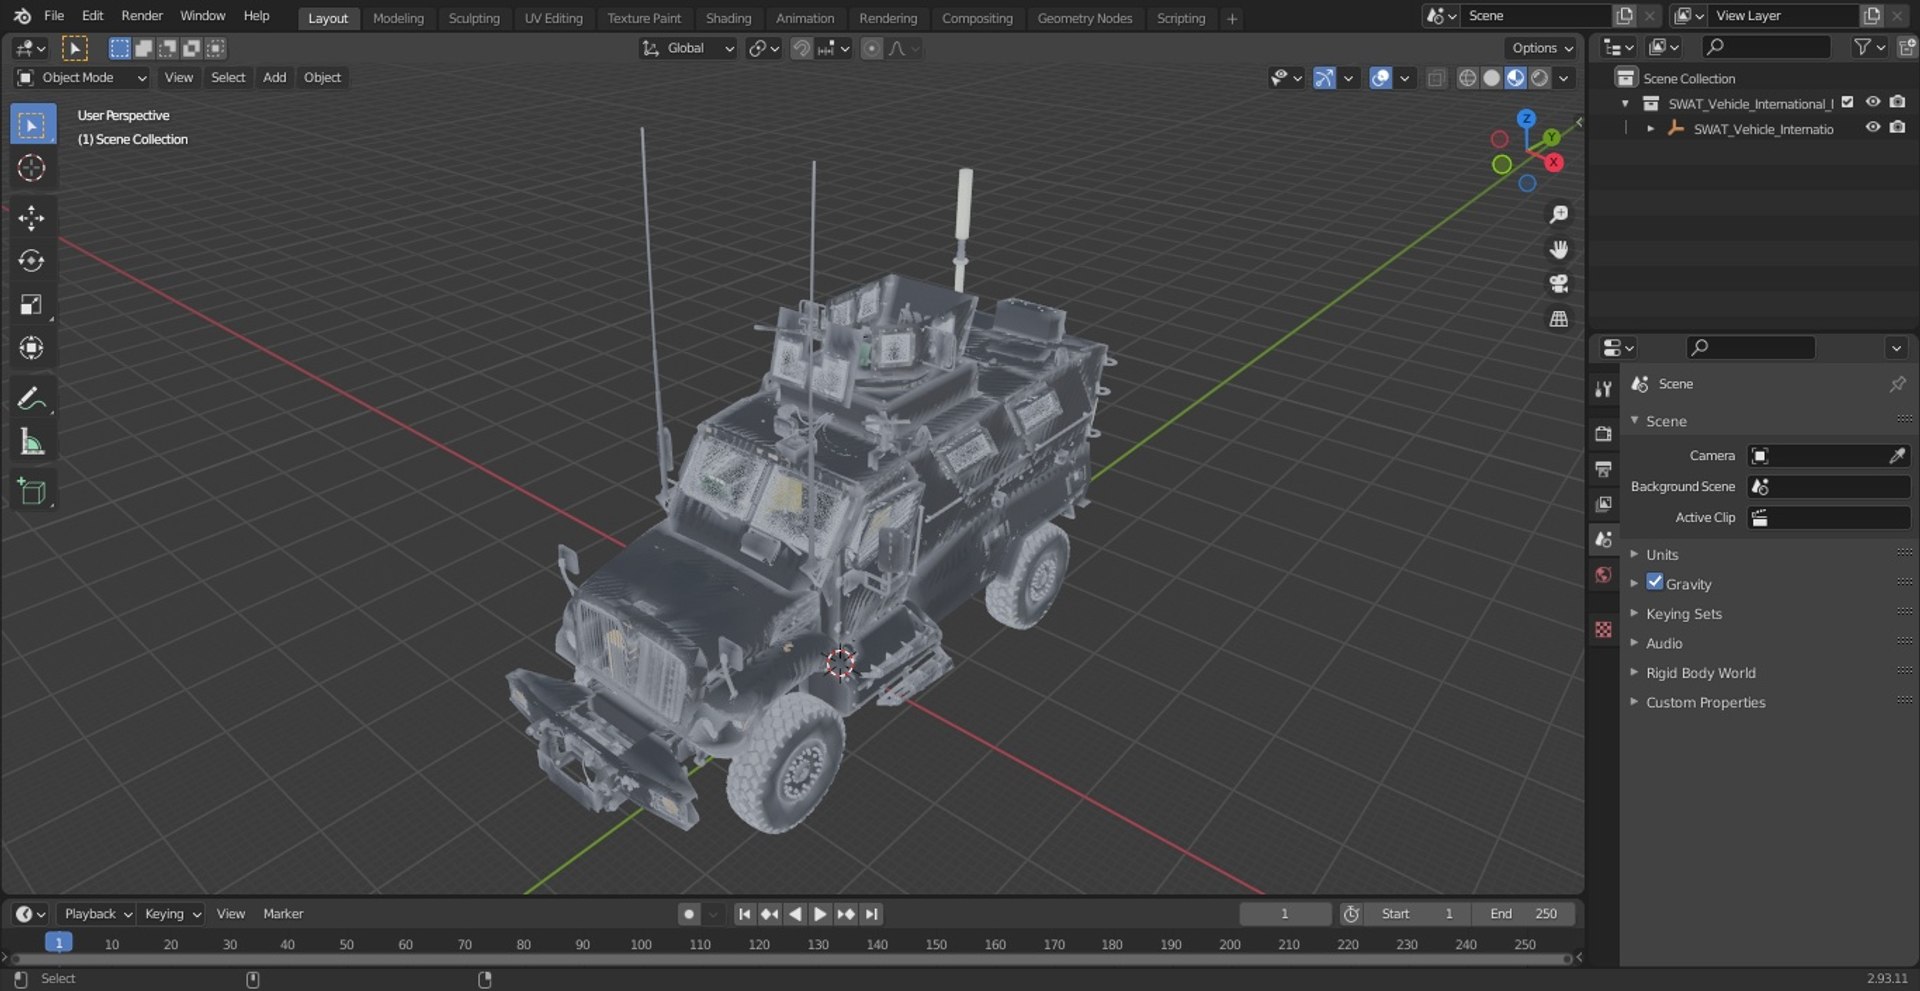Expand the Units panel
The height and width of the screenshot is (991, 1920).
click(x=1662, y=555)
